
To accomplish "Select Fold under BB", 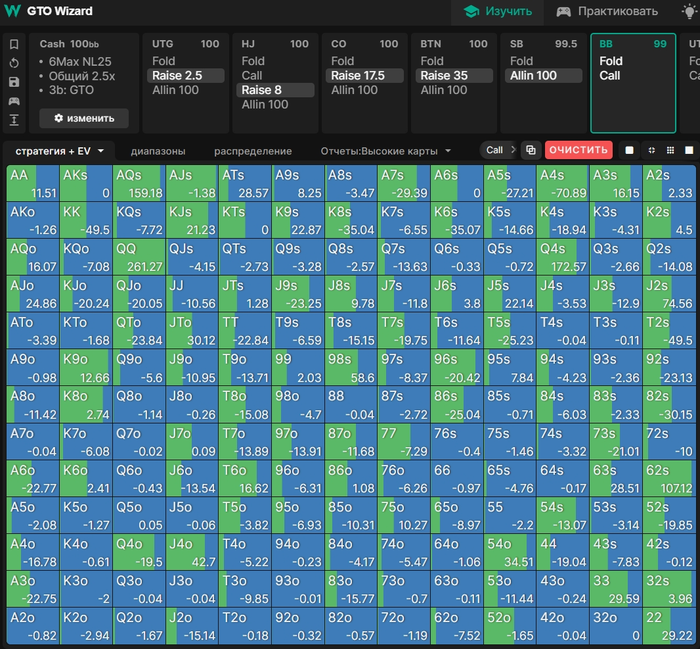I will (x=611, y=61).
